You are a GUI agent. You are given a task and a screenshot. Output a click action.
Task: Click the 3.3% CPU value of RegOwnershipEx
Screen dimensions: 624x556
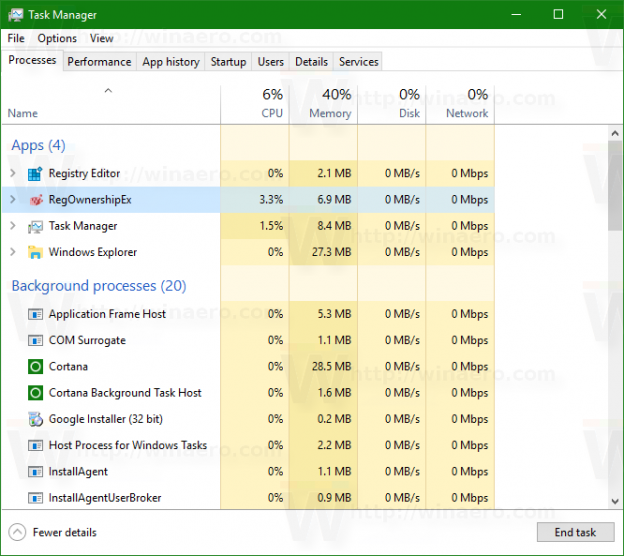[x=271, y=199]
